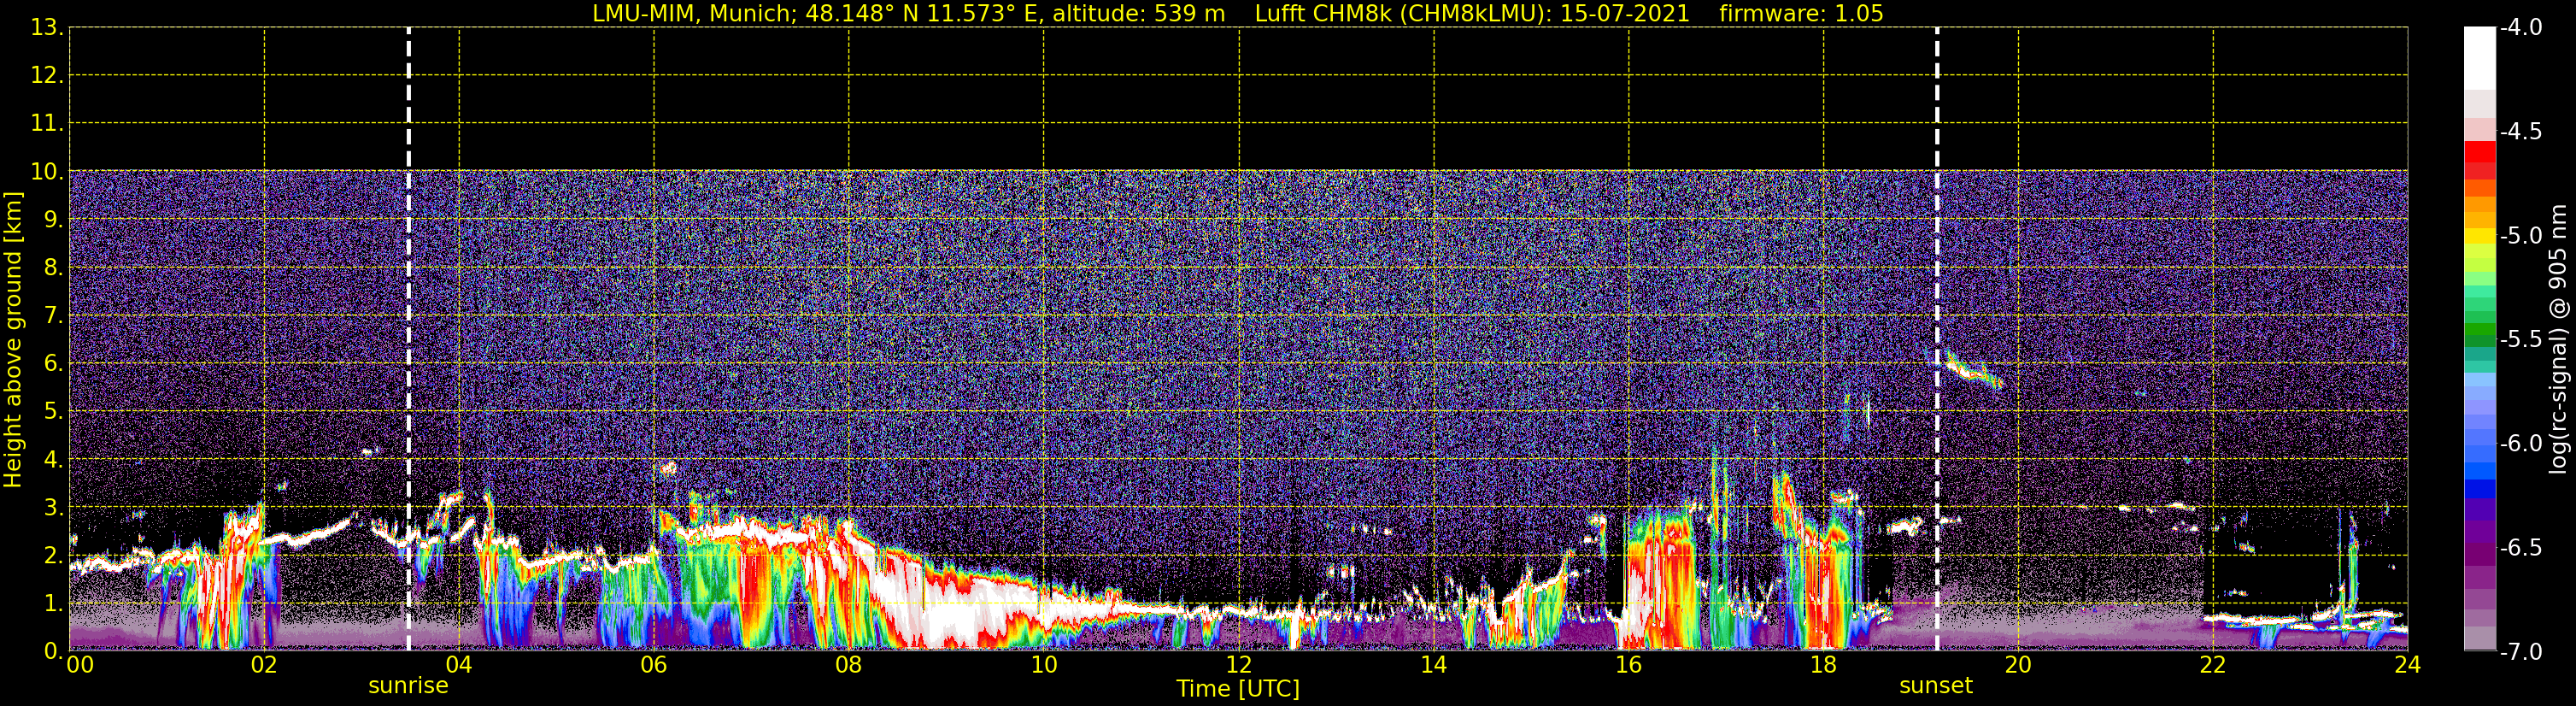2576x706 pixels.
Task: Click the '-5.0' colorbar tick label
Action: point(2520,236)
